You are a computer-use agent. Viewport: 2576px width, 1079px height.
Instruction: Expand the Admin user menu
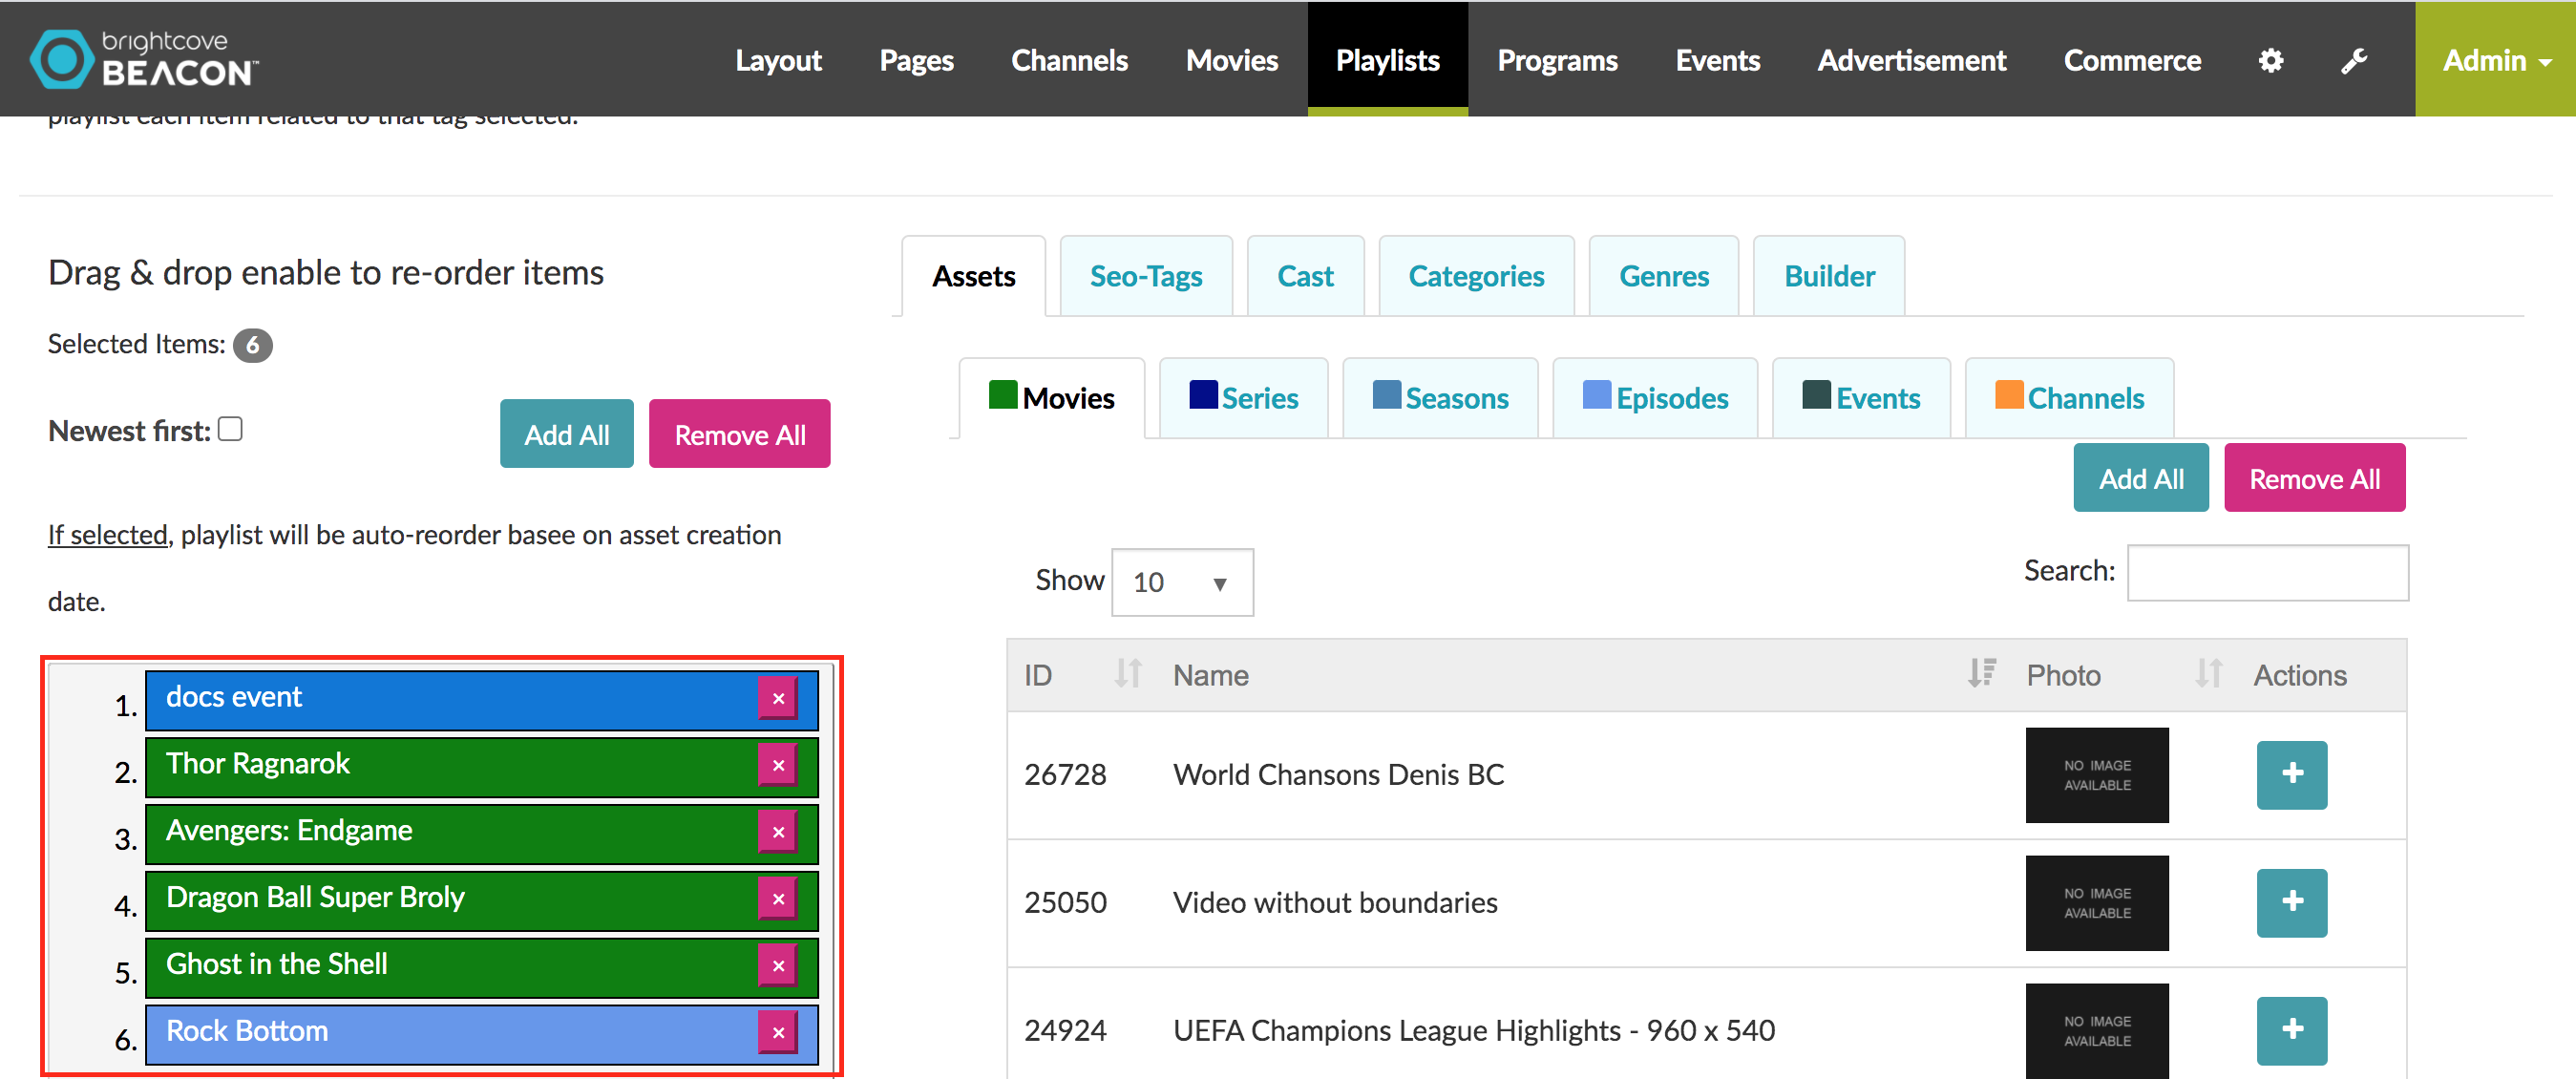click(2494, 60)
